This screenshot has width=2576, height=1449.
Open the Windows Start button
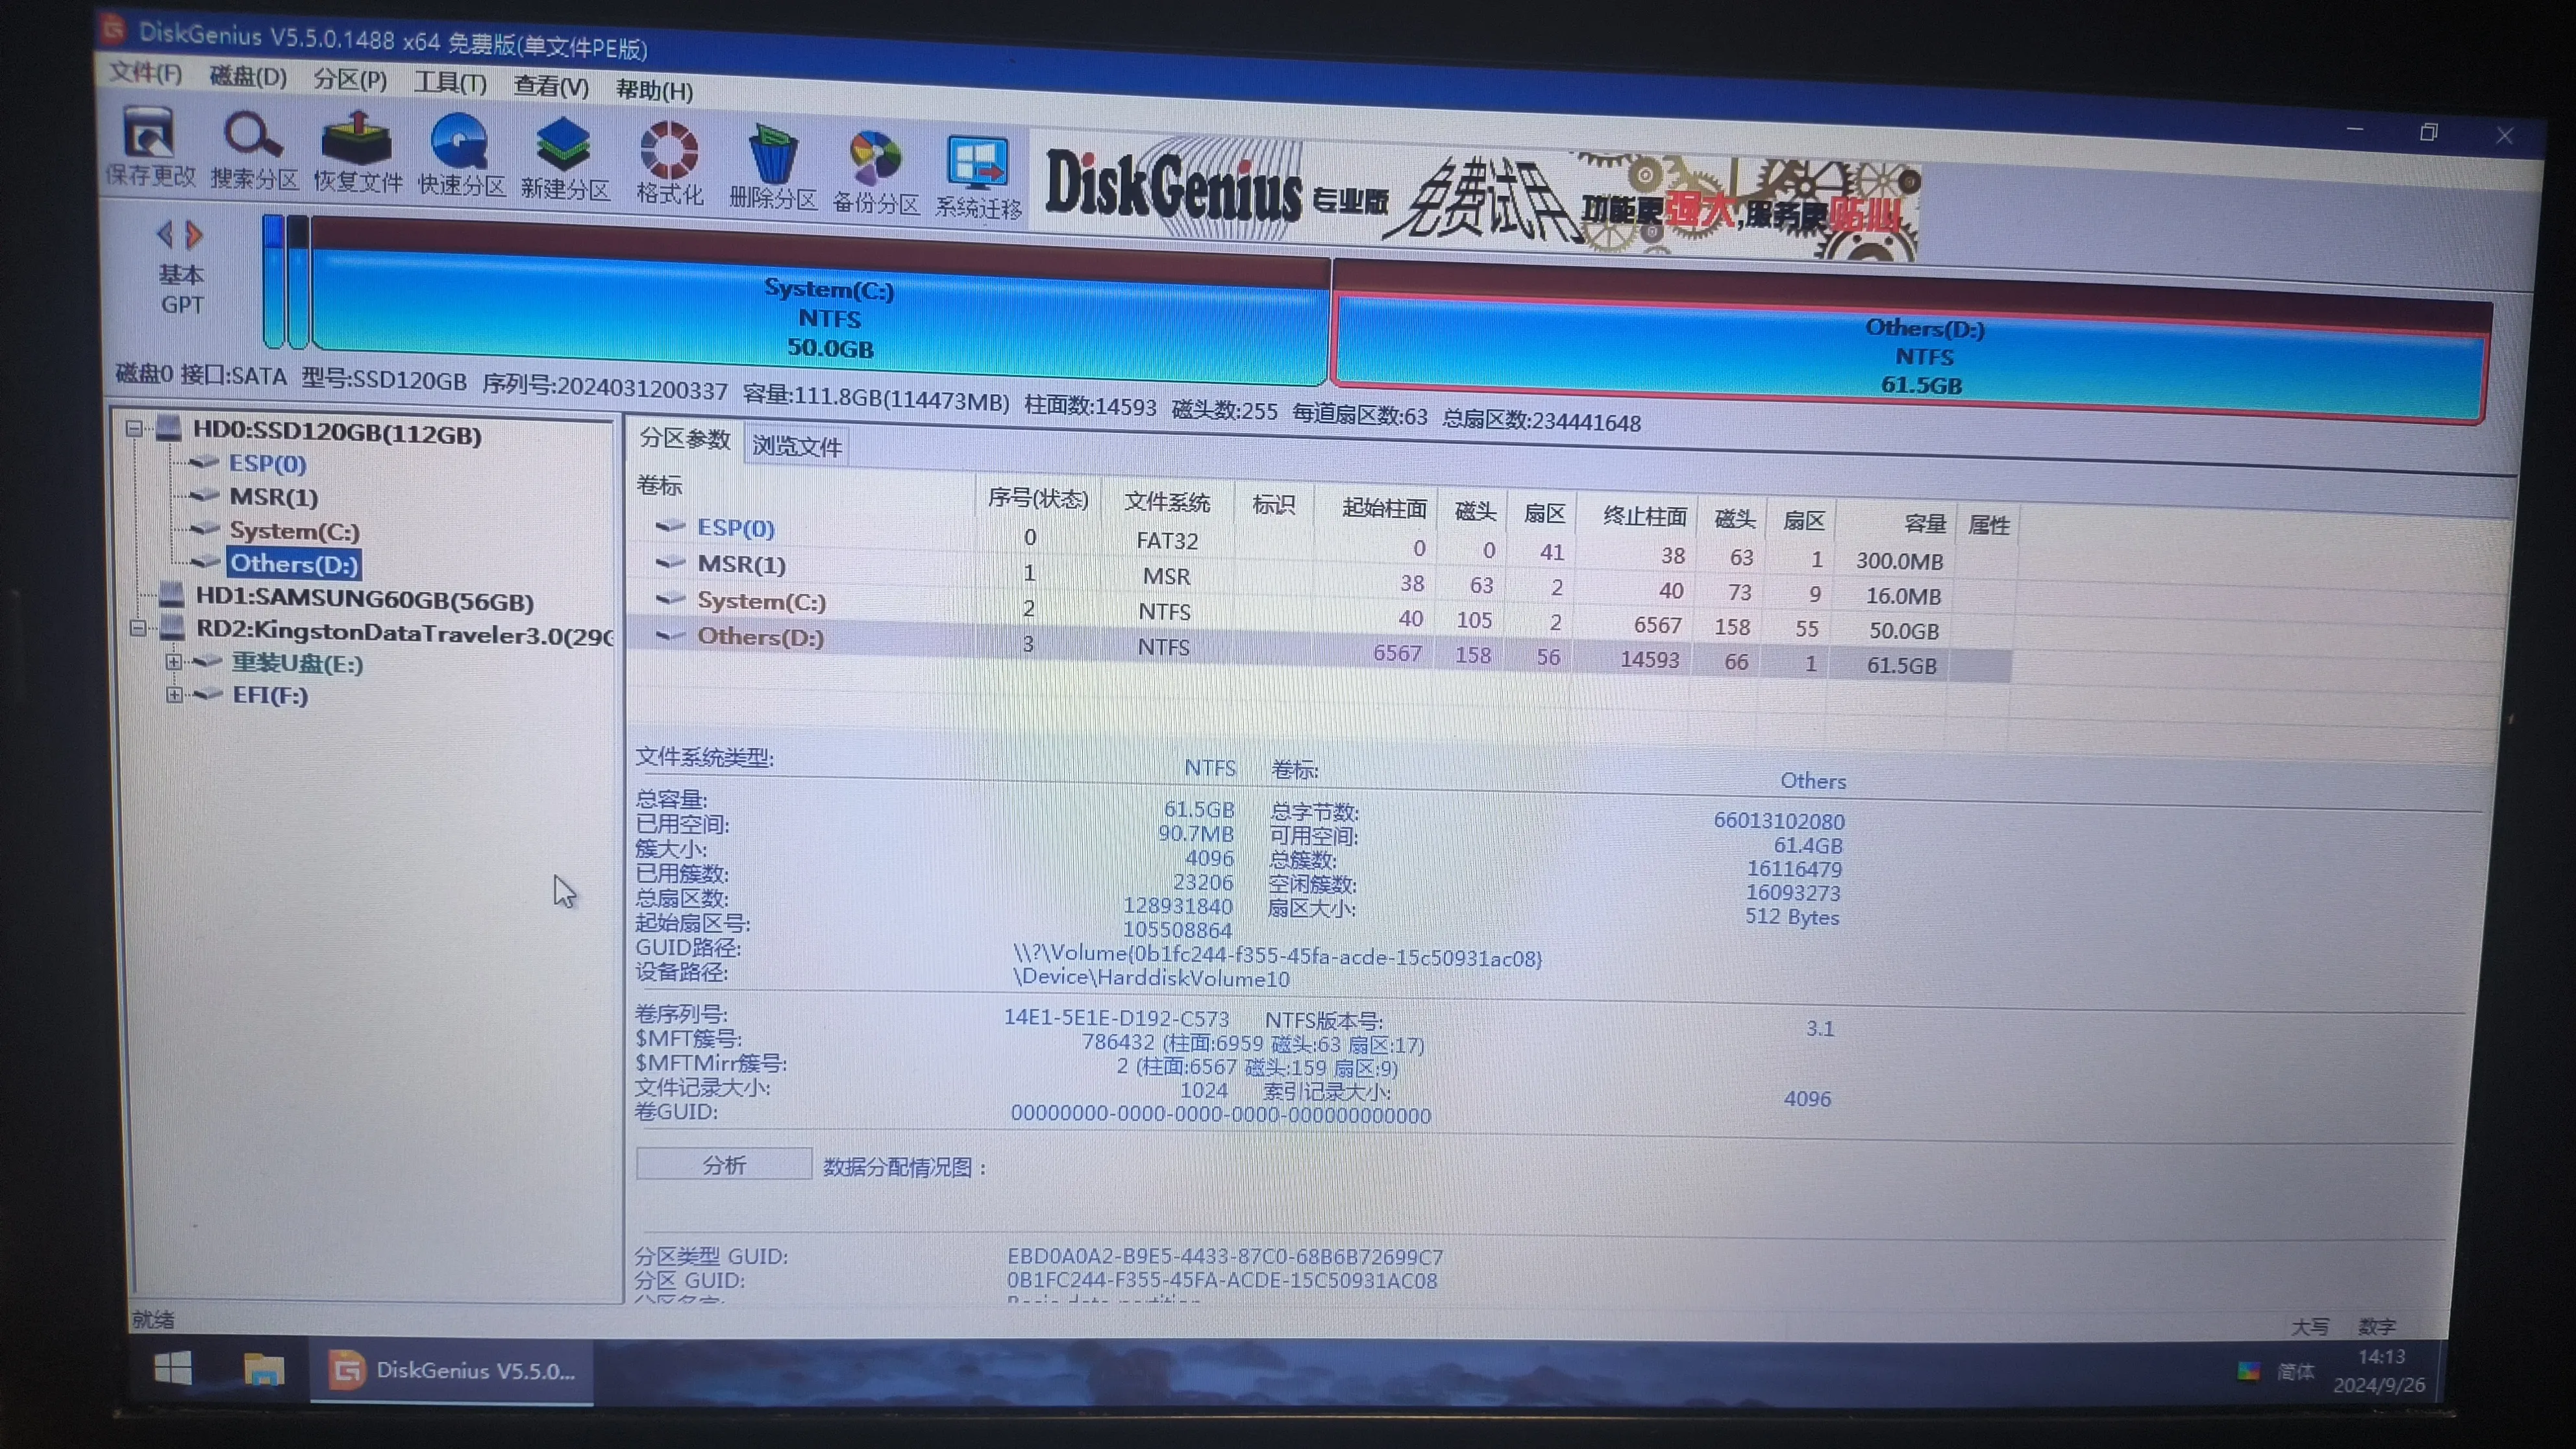tap(173, 1368)
